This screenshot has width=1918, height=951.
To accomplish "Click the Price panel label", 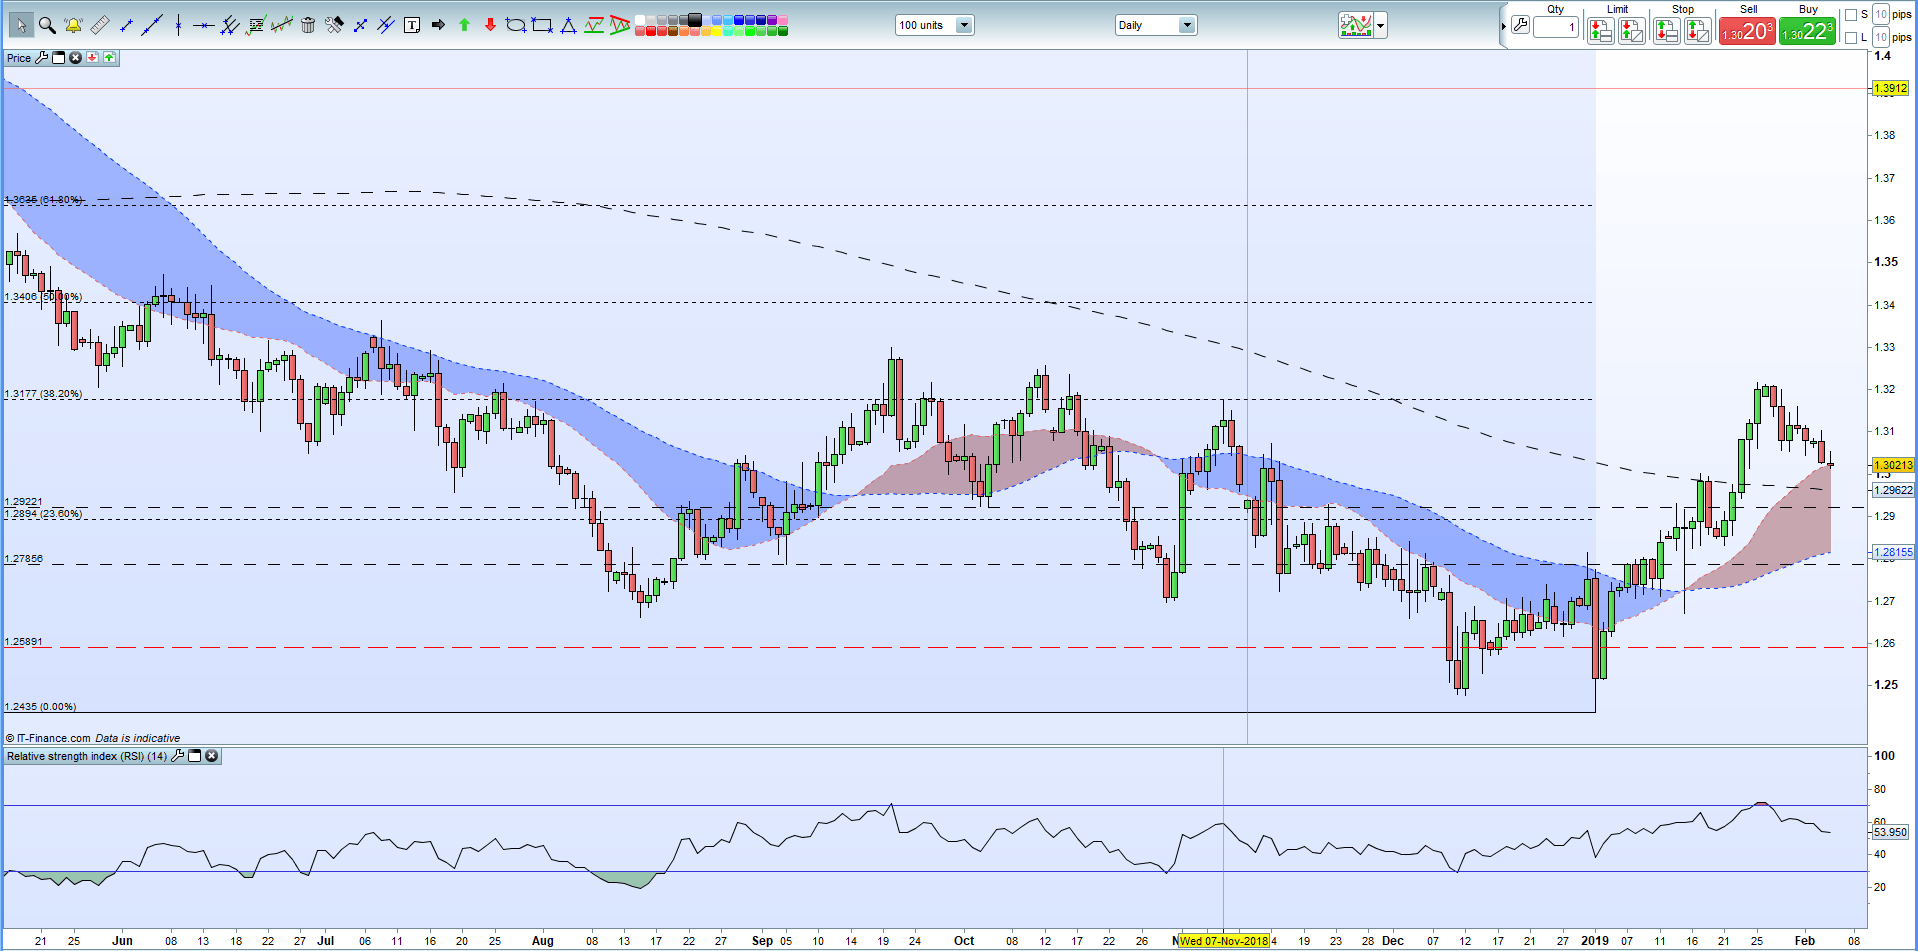I will 19,58.
